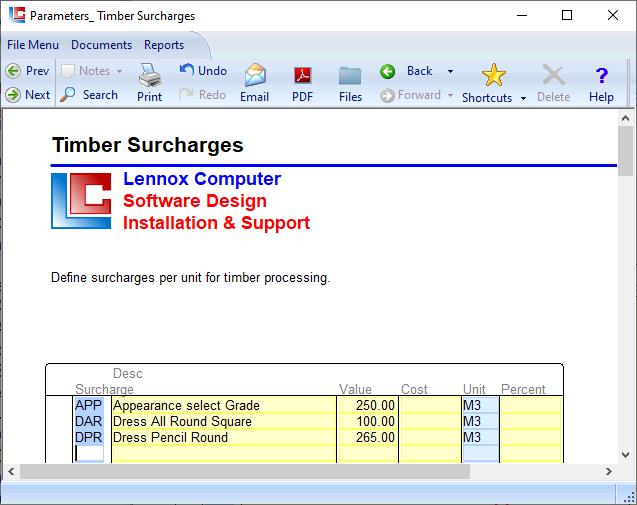Click the 265.00 value cell
637x505 pixels.
click(x=368, y=437)
